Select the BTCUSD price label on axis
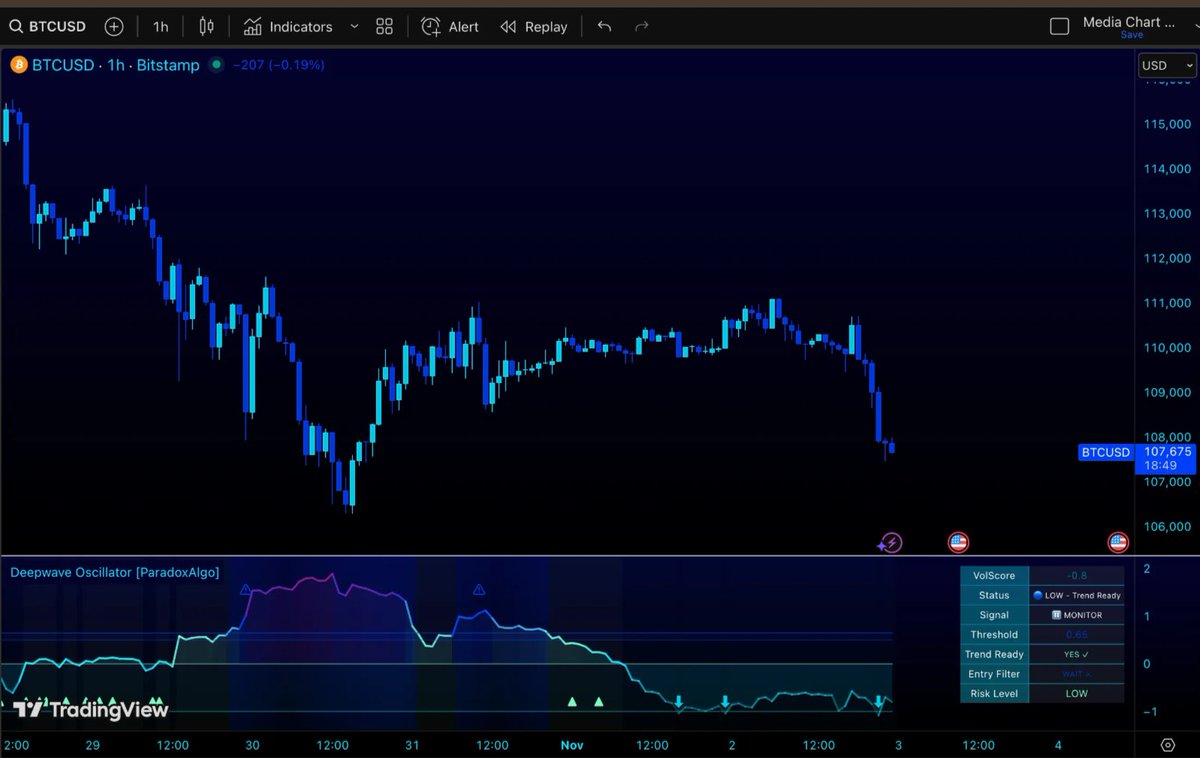The width and height of the screenshot is (1200, 758). (x=1105, y=452)
